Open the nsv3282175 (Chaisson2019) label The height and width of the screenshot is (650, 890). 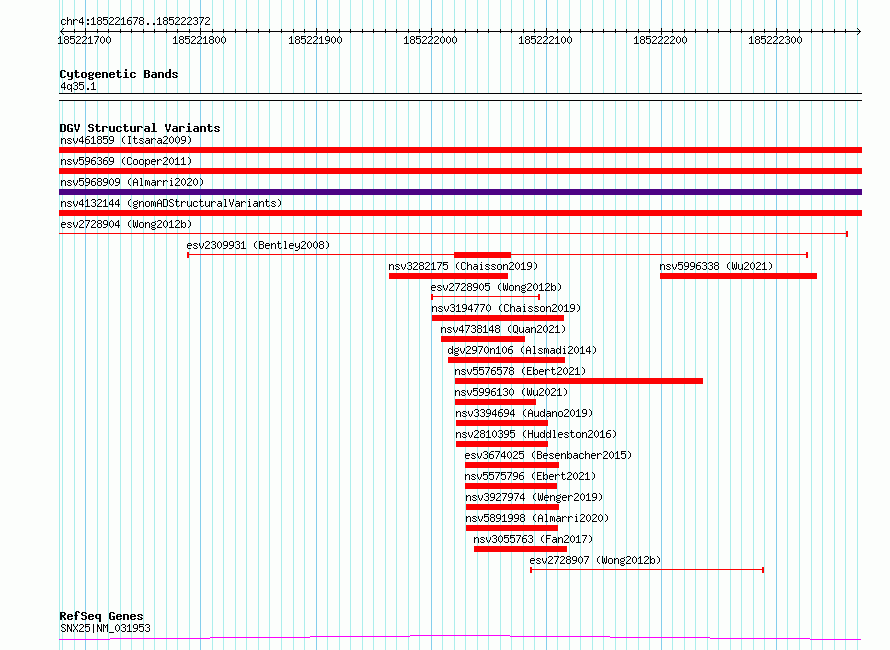pos(462,266)
